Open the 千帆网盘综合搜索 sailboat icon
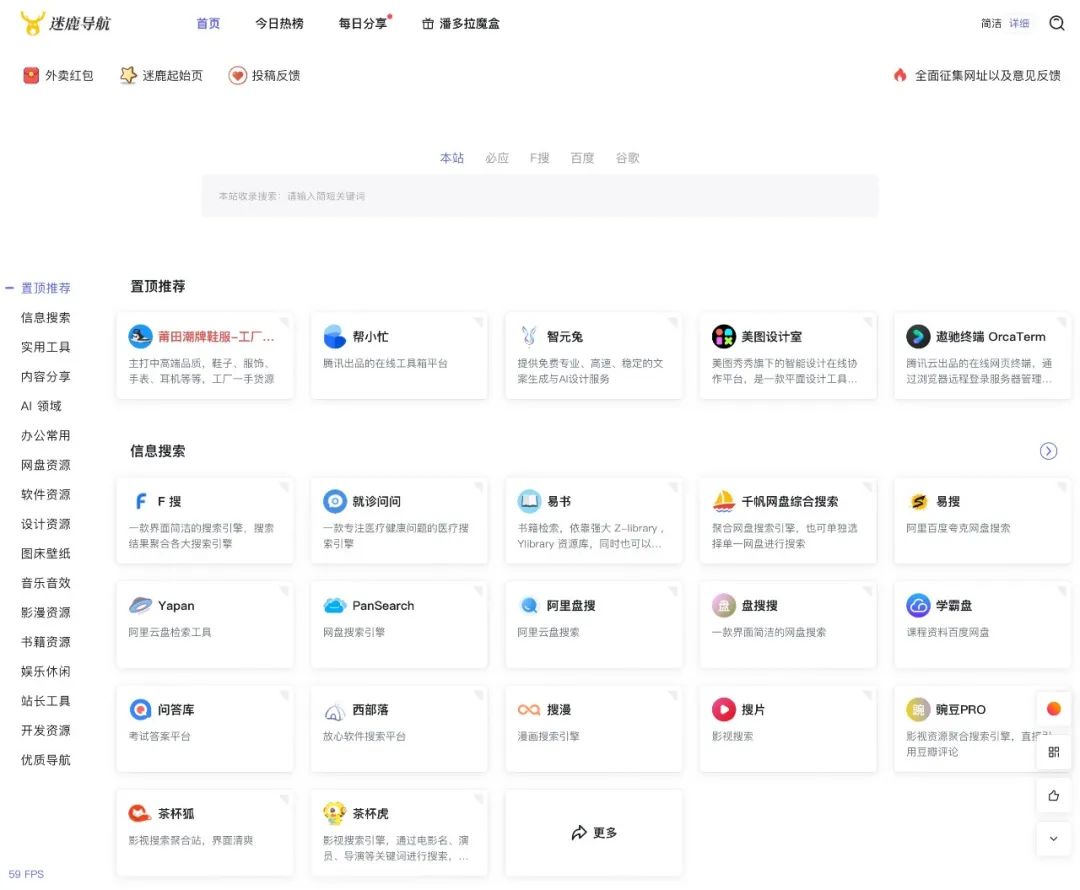Viewport: 1080px width, 890px height. click(724, 501)
